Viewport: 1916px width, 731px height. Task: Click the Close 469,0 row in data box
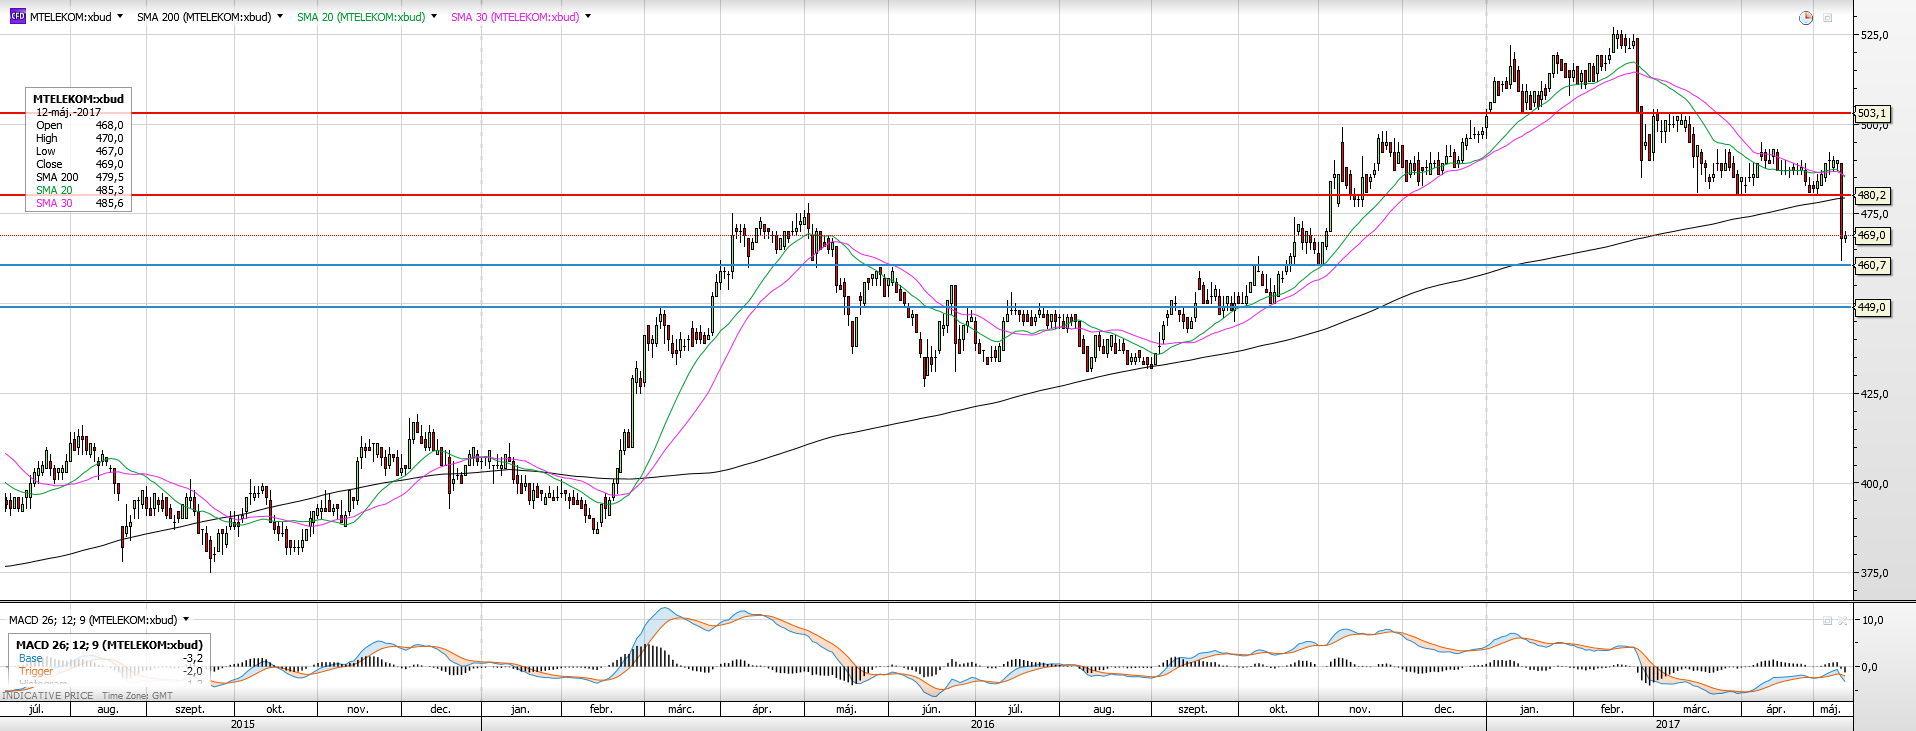coord(79,164)
